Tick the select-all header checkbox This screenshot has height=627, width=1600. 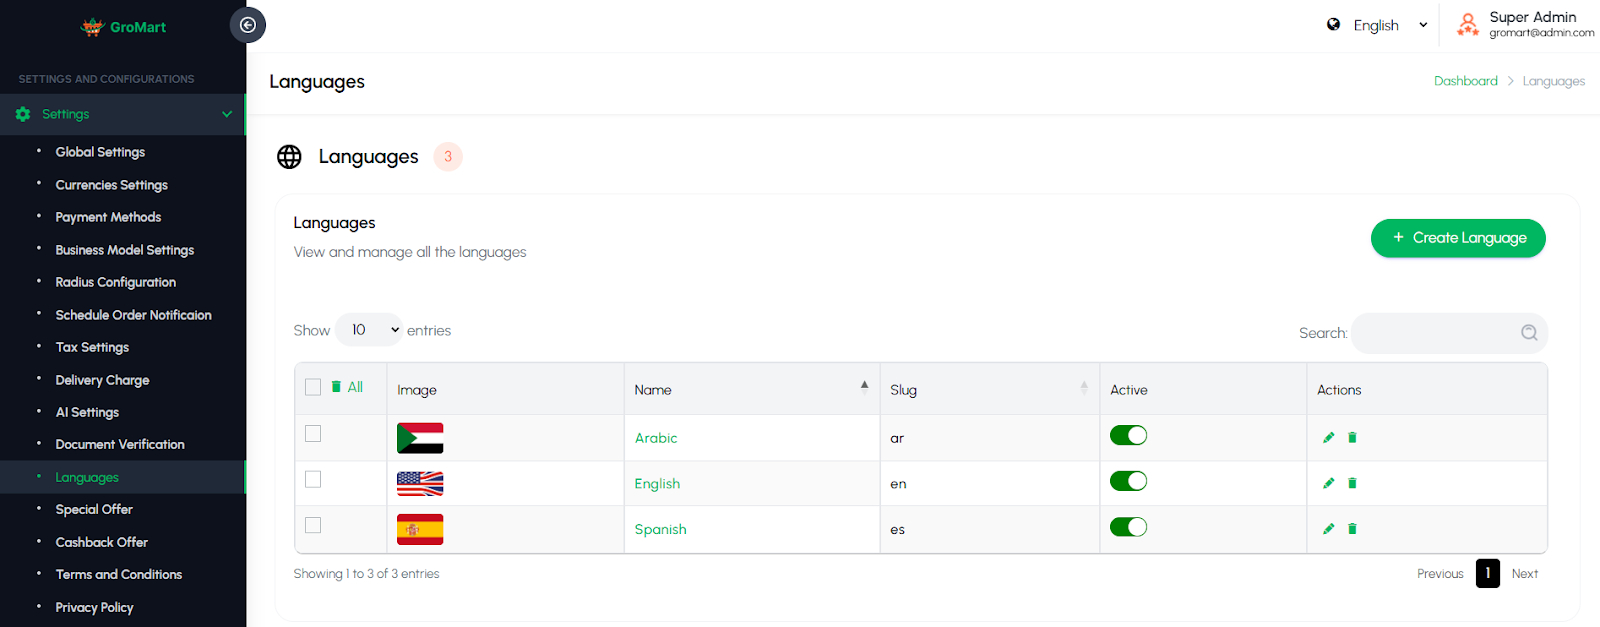313,387
